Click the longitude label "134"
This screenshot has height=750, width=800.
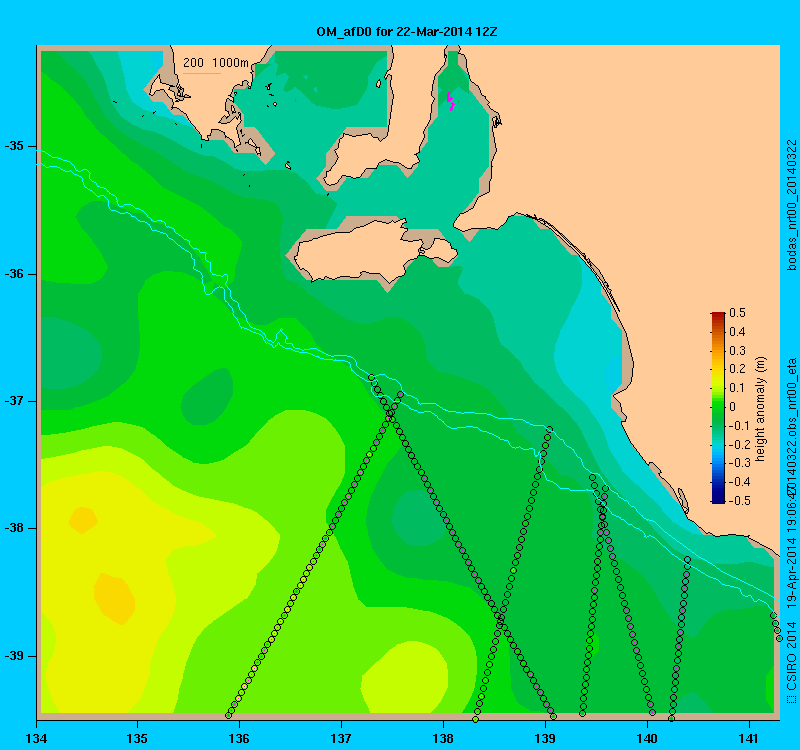[37, 738]
